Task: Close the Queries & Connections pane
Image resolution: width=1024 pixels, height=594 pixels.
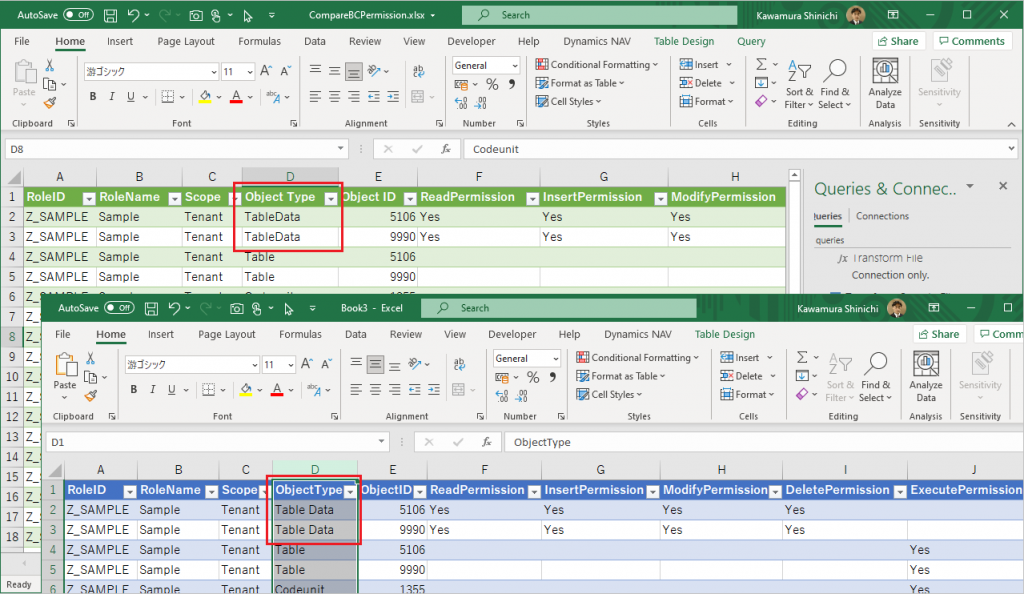Action: point(1003,186)
